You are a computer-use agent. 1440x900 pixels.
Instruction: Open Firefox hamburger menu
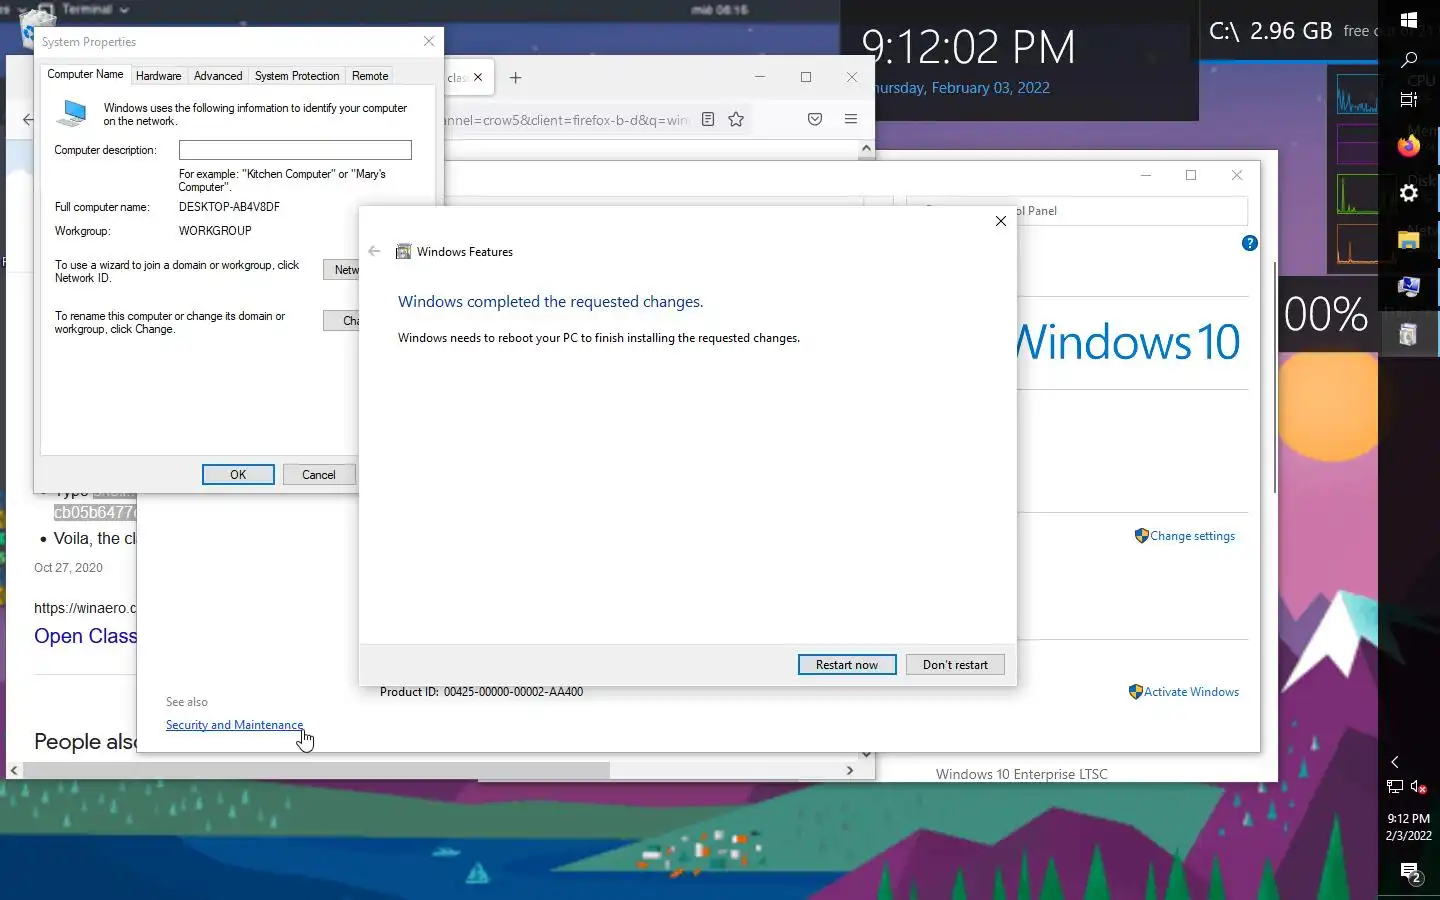click(x=851, y=119)
